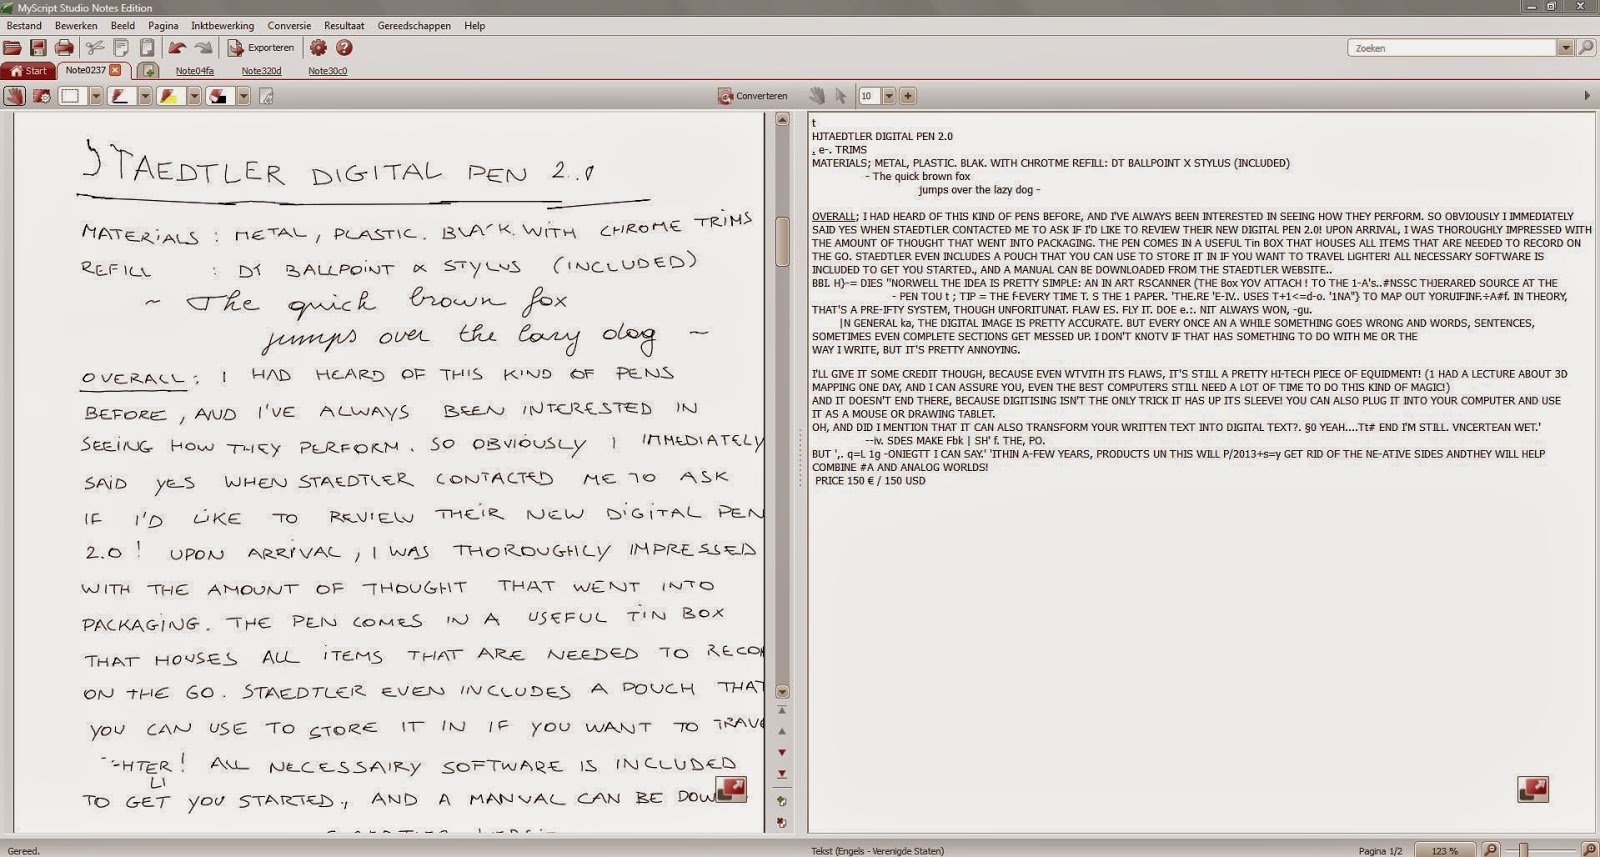Screen dimensions: 1600x857
Task: Zoom in with the right magnifier icon
Action: [1589, 850]
